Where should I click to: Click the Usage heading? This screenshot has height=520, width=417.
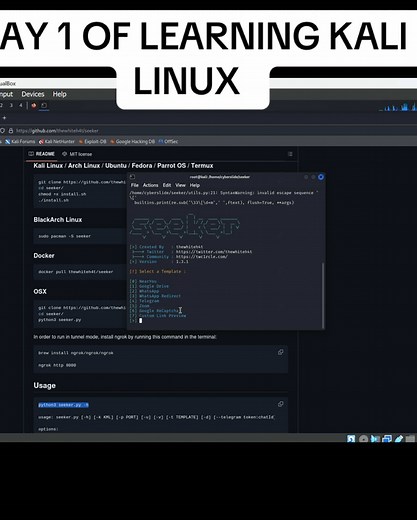[44, 386]
